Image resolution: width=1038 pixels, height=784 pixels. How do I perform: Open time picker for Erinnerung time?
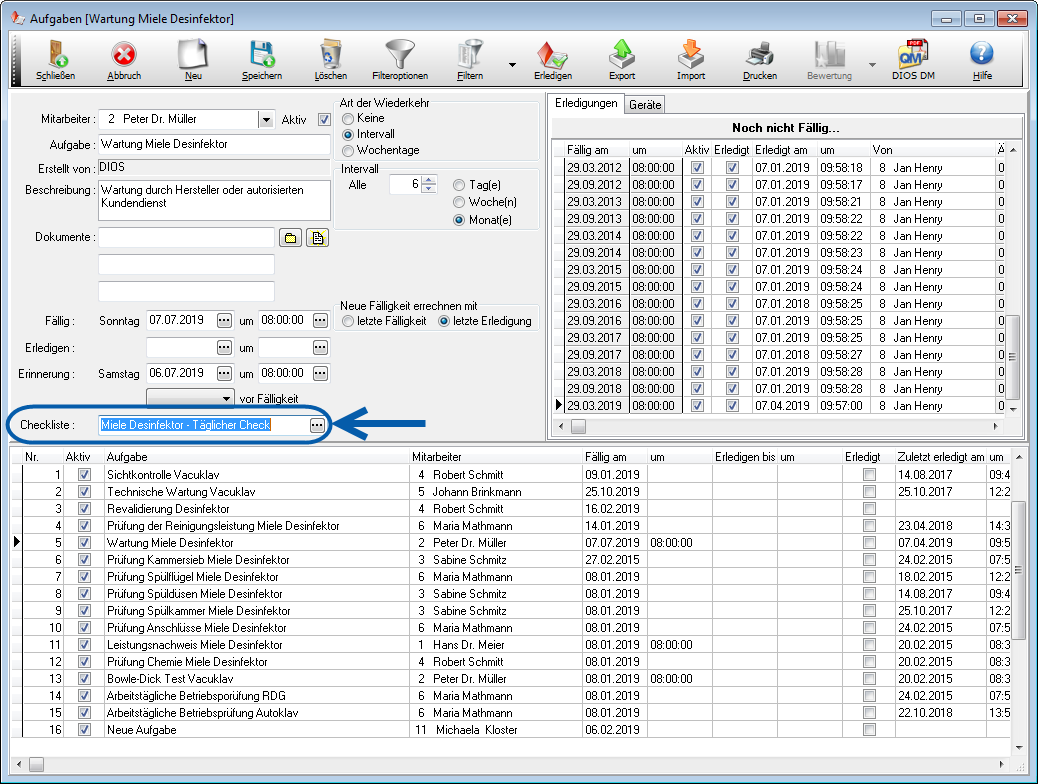point(320,373)
